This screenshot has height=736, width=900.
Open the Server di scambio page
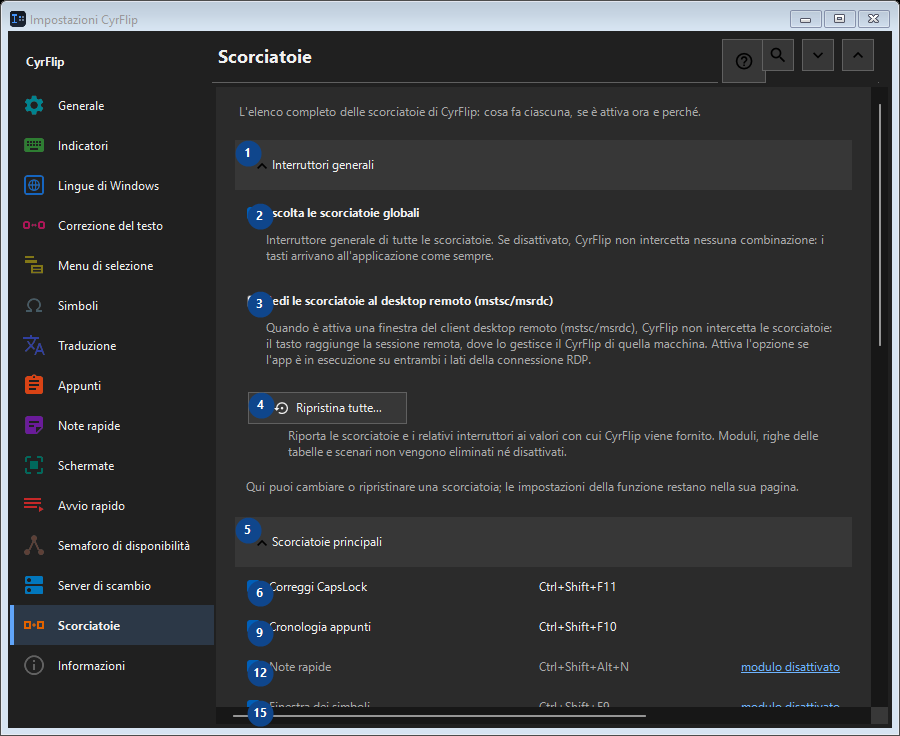point(112,586)
